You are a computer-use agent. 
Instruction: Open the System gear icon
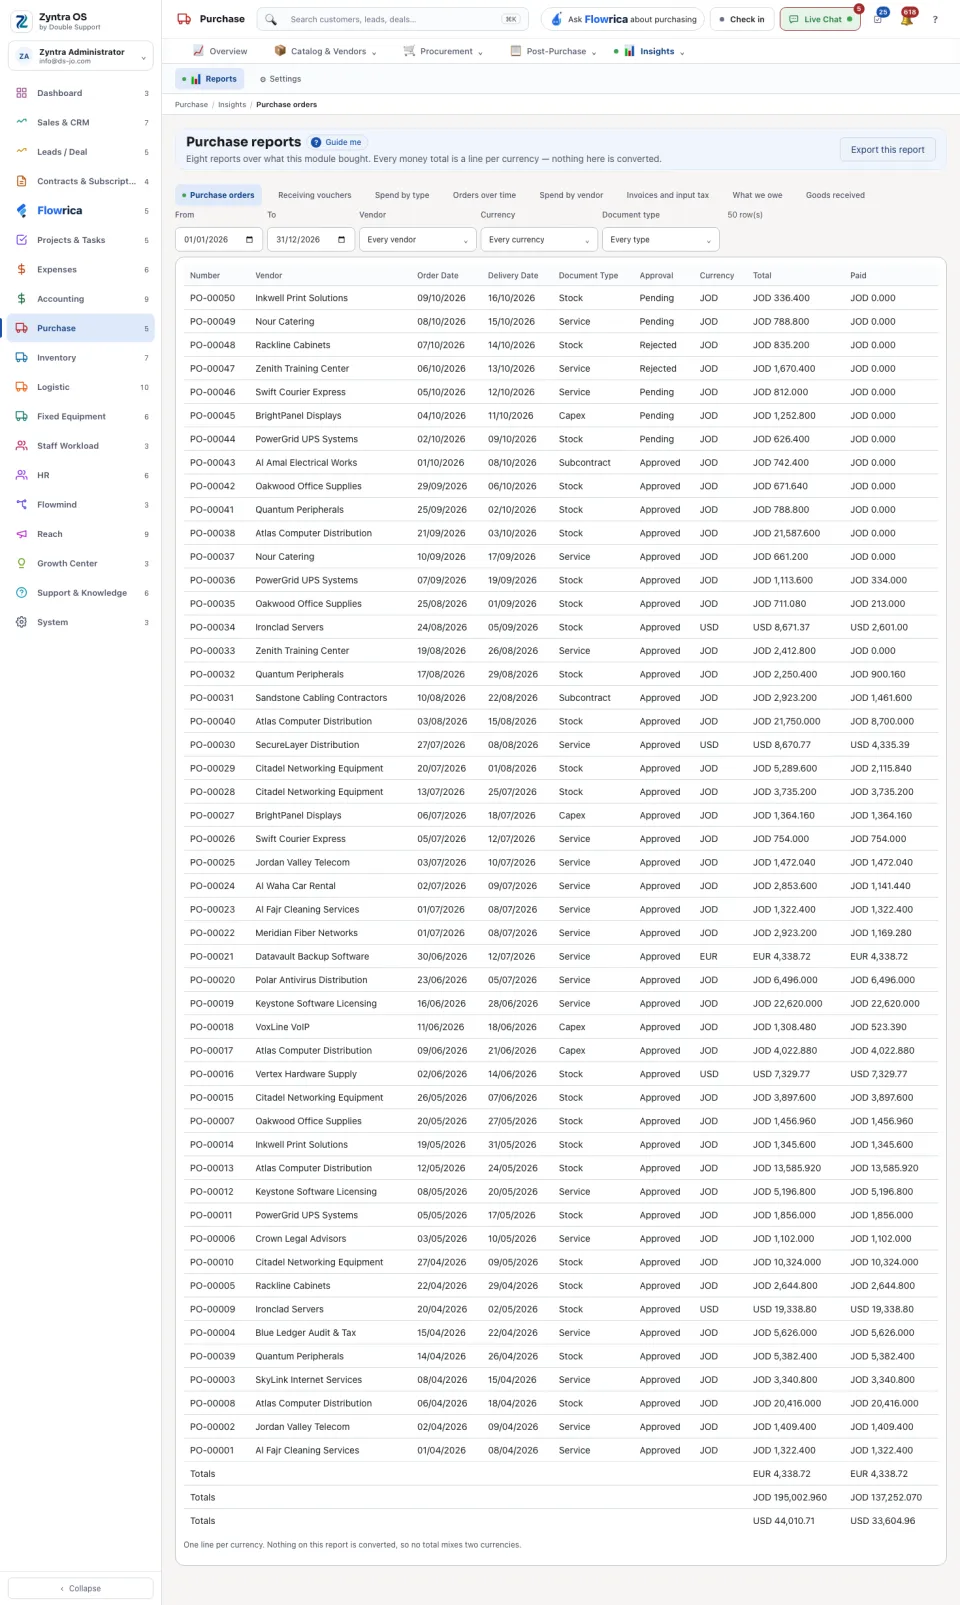(22, 622)
